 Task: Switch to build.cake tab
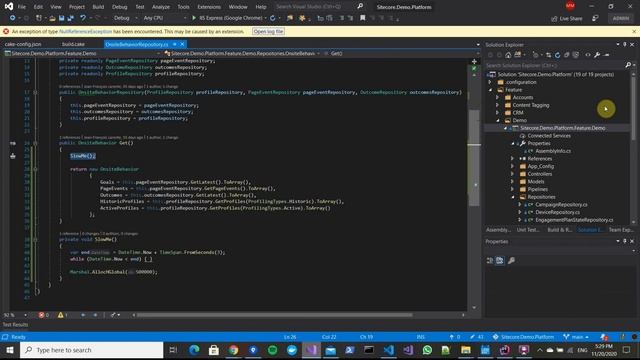[x=73, y=44]
